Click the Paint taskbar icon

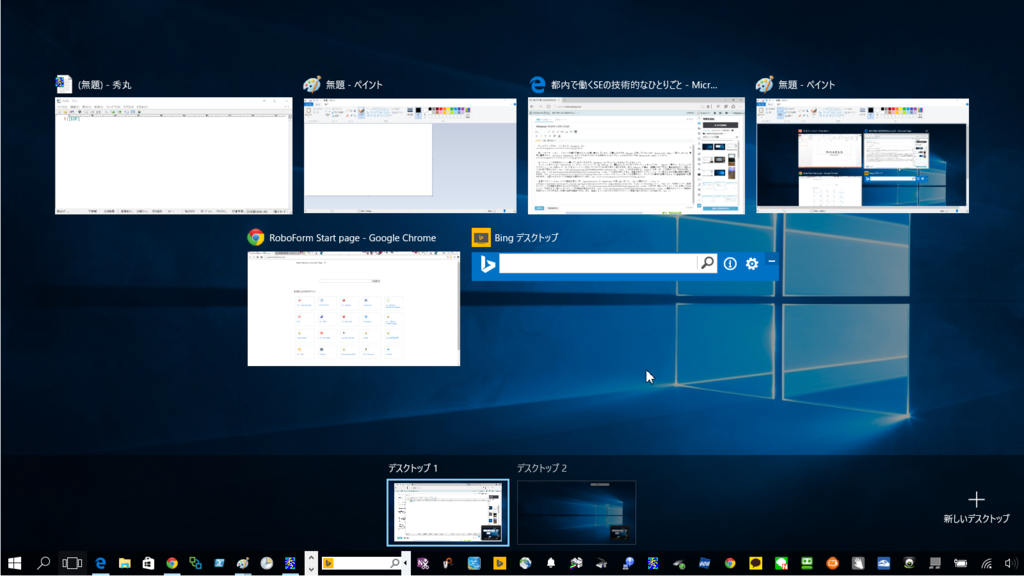(243, 563)
